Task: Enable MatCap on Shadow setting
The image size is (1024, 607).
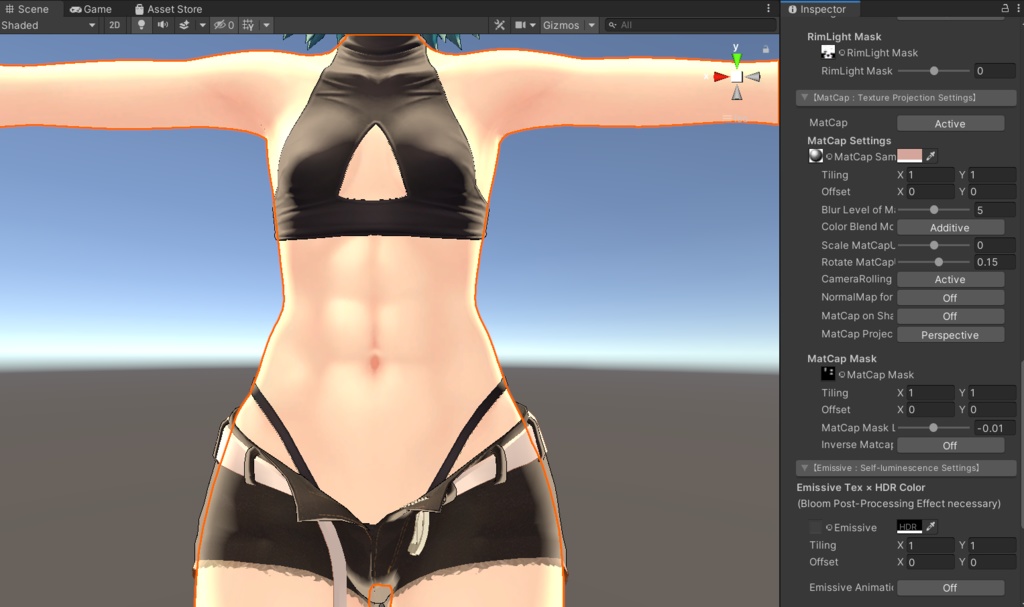Action: [x=949, y=315]
